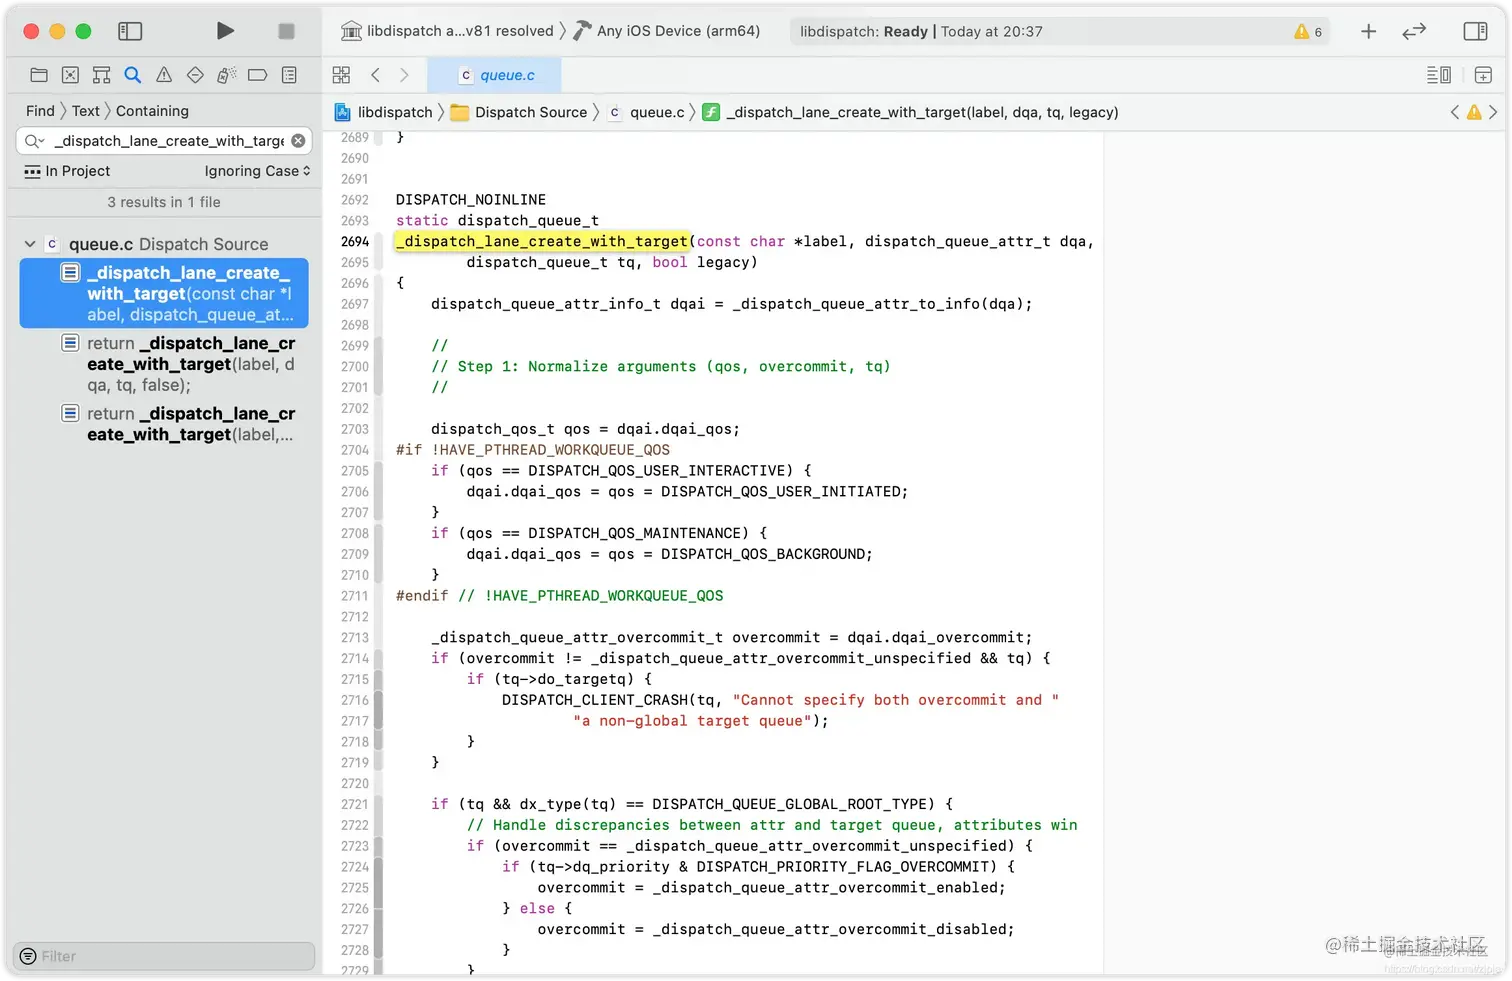
Task: Open the Project navigator folder icon
Action: (x=39, y=75)
